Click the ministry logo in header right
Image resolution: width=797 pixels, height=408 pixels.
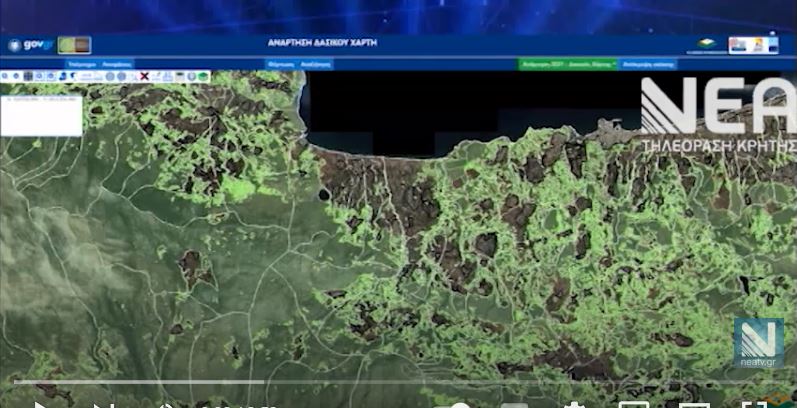[706, 44]
